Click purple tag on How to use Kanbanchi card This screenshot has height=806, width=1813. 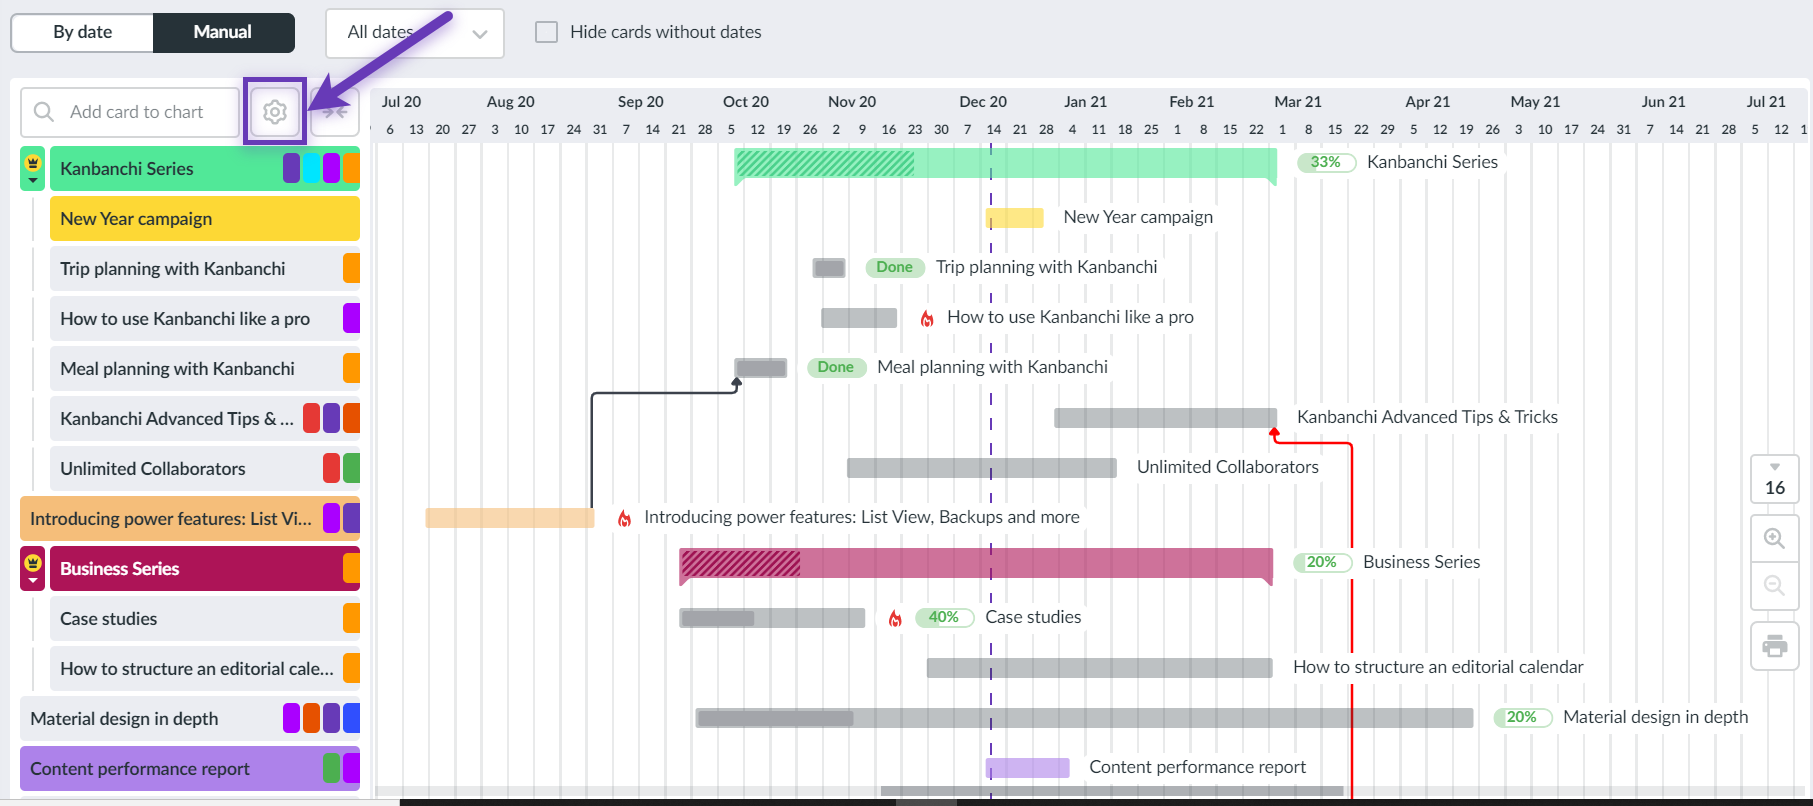click(352, 318)
